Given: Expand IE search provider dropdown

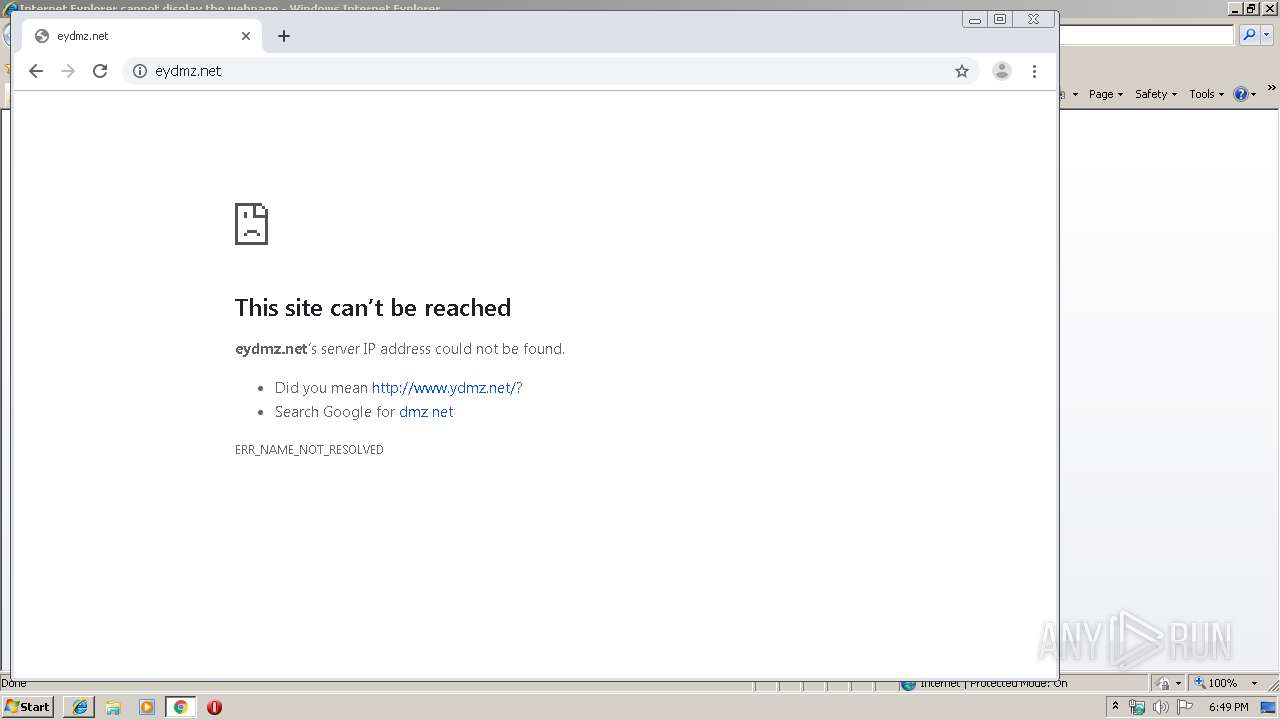Looking at the screenshot, I should pyautogui.click(x=1266, y=35).
